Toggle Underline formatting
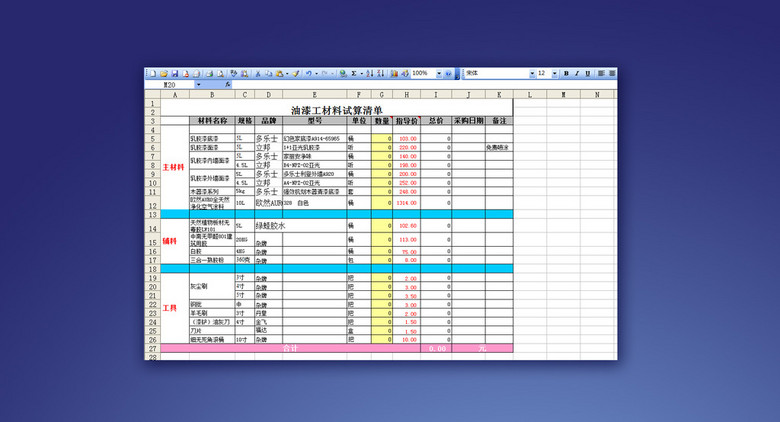 [x=588, y=74]
